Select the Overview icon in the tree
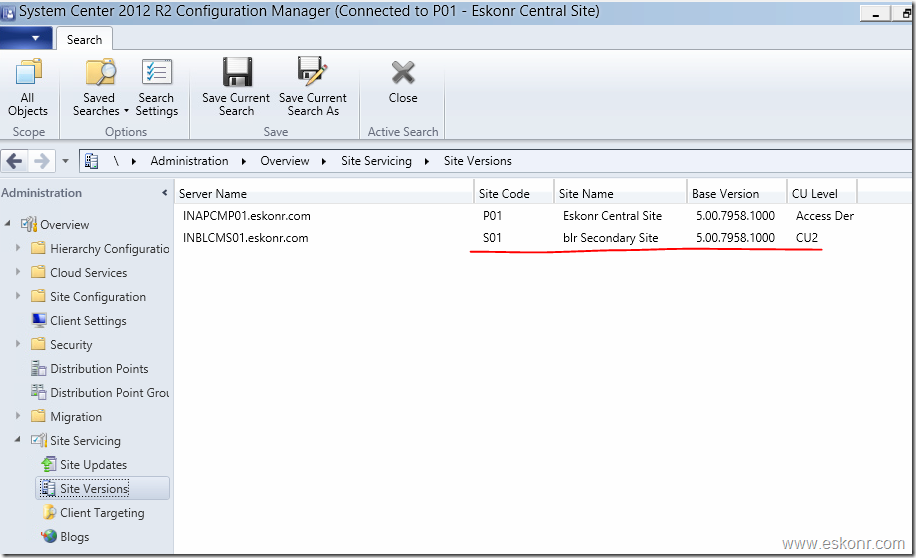 coord(29,224)
